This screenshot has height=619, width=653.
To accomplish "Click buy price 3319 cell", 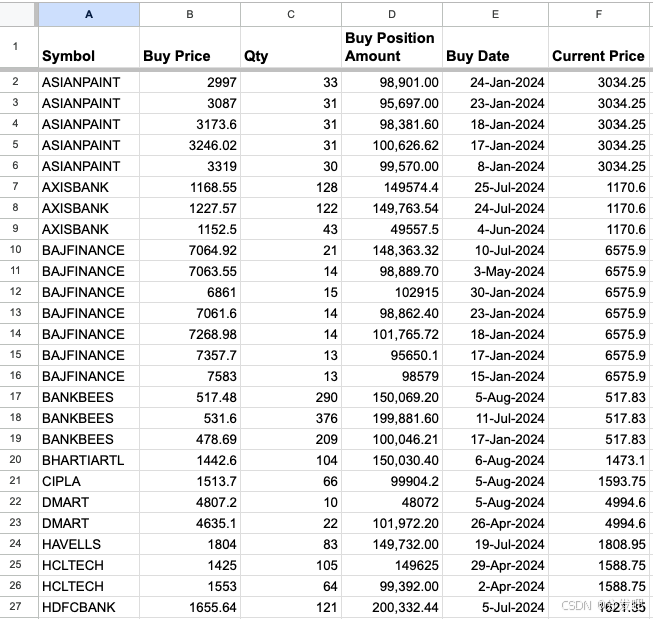I will pyautogui.click(x=190, y=166).
